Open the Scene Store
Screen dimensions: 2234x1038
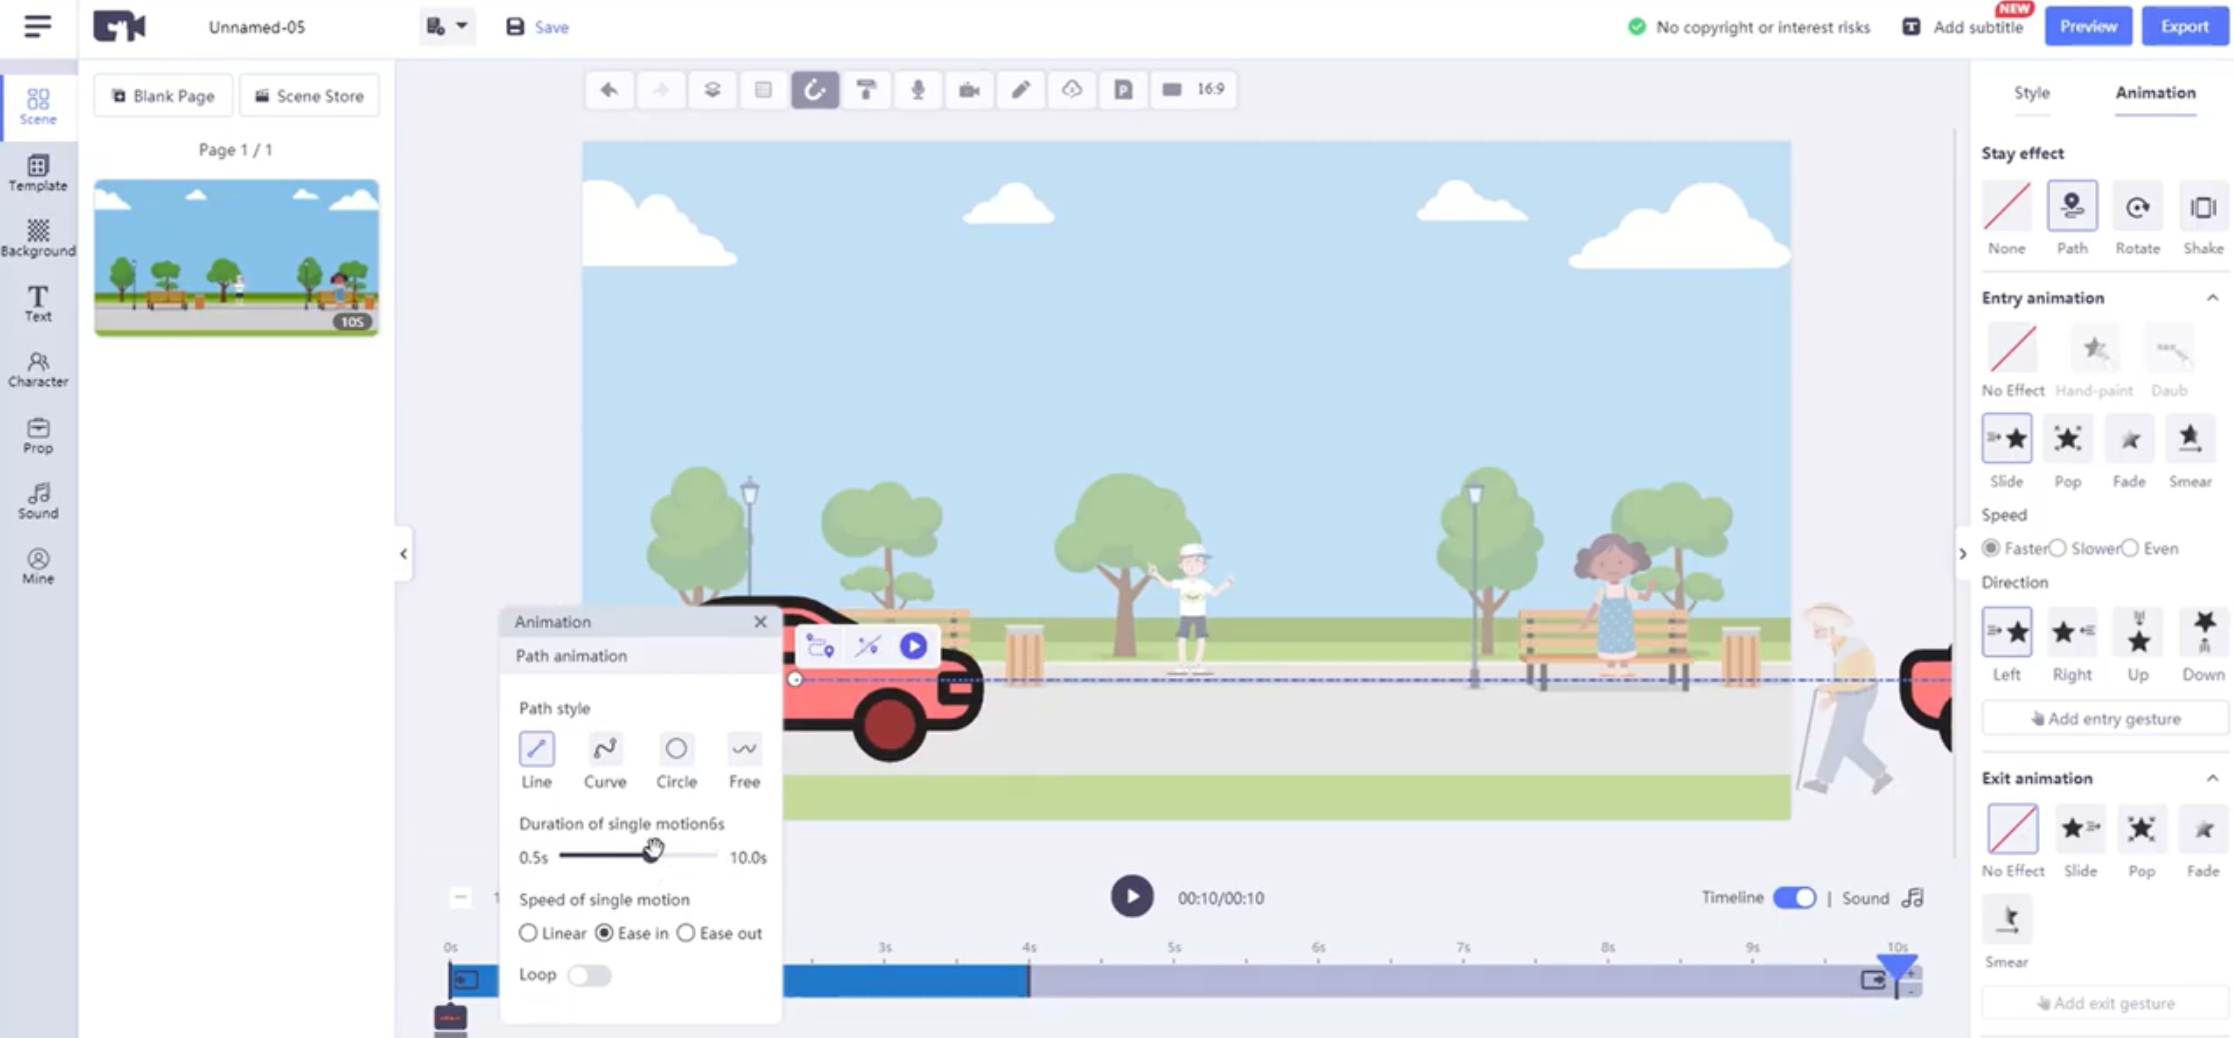point(309,96)
